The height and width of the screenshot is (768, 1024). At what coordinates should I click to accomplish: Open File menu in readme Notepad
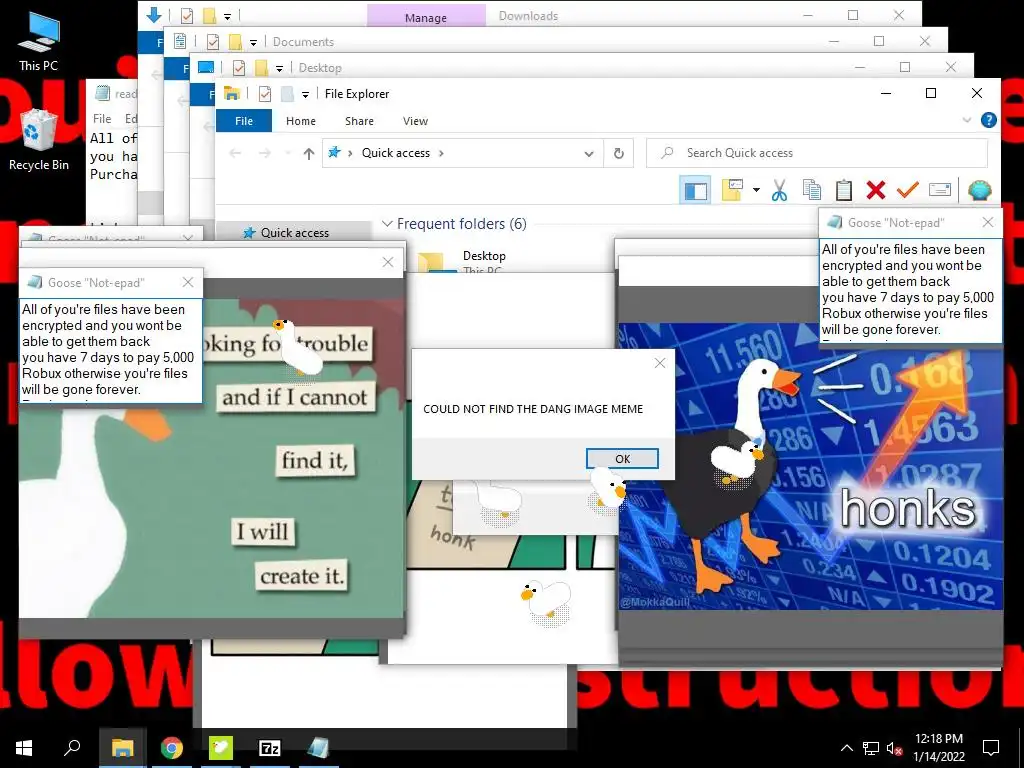tap(102, 119)
